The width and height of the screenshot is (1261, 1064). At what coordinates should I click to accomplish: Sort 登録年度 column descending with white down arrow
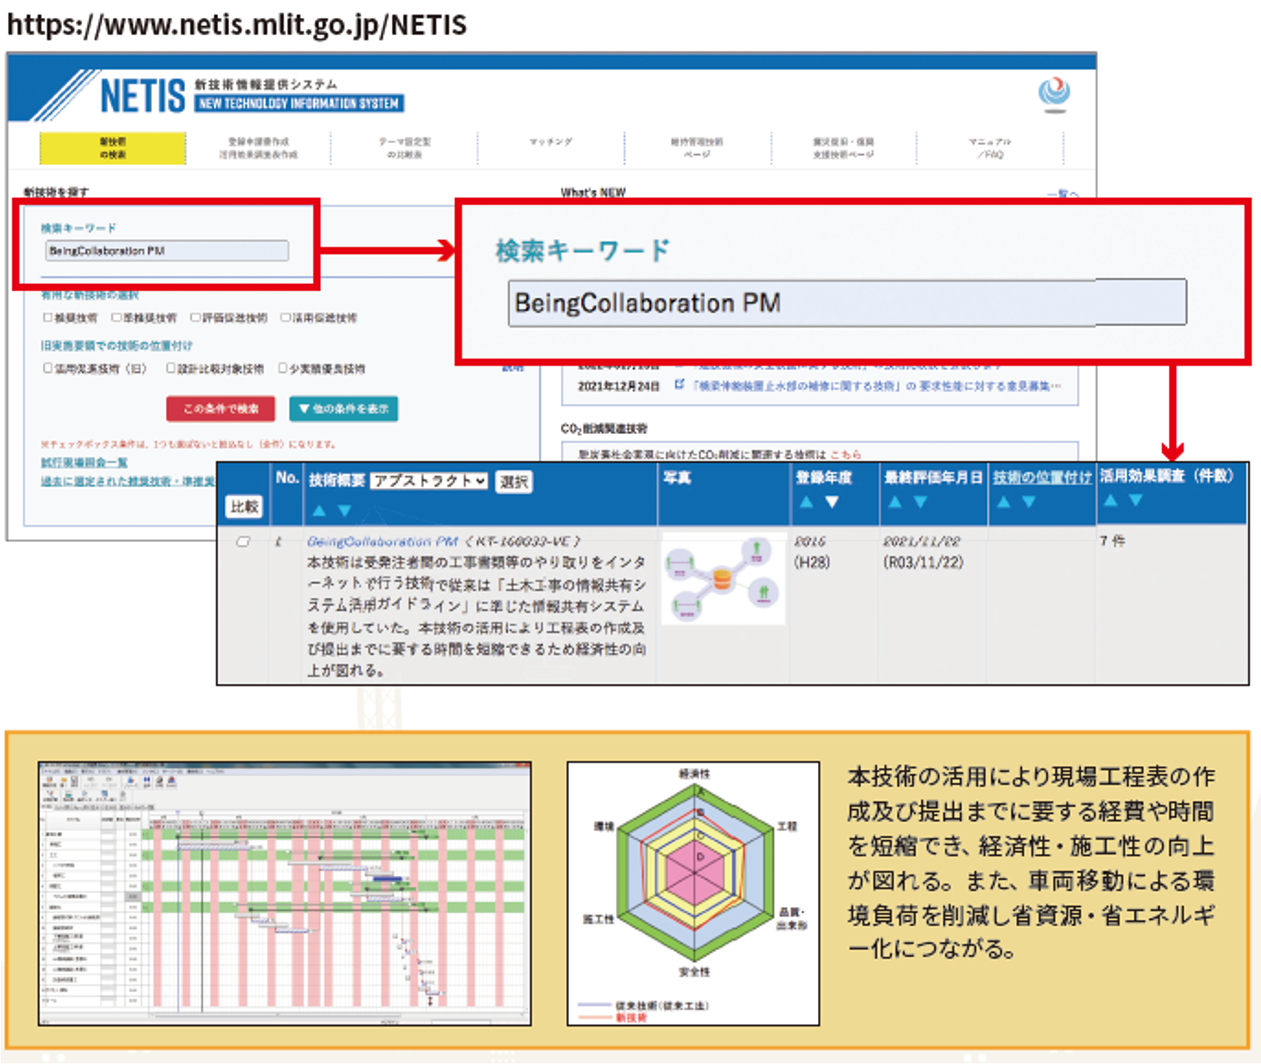pyautogui.click(x=832, y=502)
